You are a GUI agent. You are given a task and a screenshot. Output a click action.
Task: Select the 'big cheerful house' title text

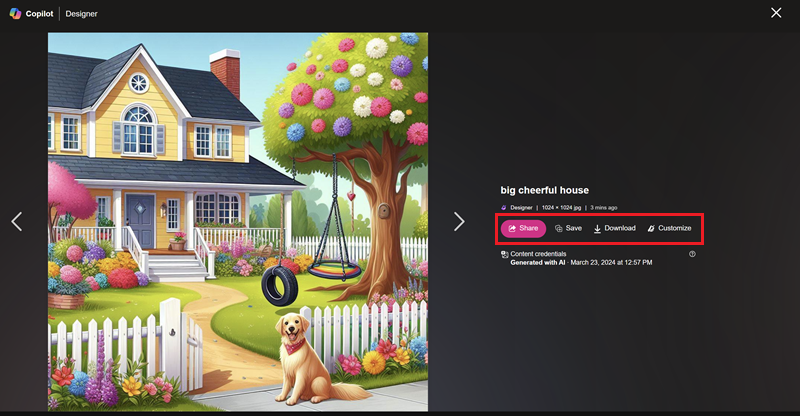[544, 190]
